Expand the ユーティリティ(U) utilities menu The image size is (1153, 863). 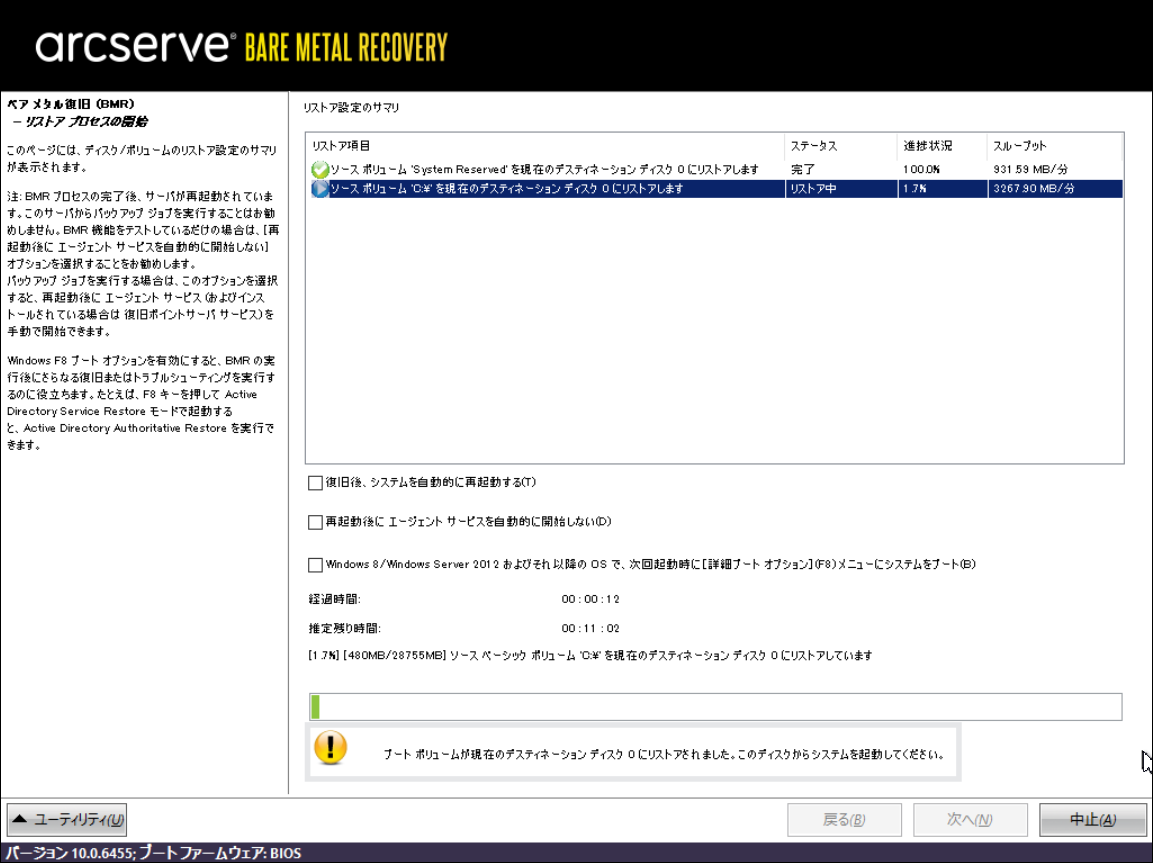(67, 820)
